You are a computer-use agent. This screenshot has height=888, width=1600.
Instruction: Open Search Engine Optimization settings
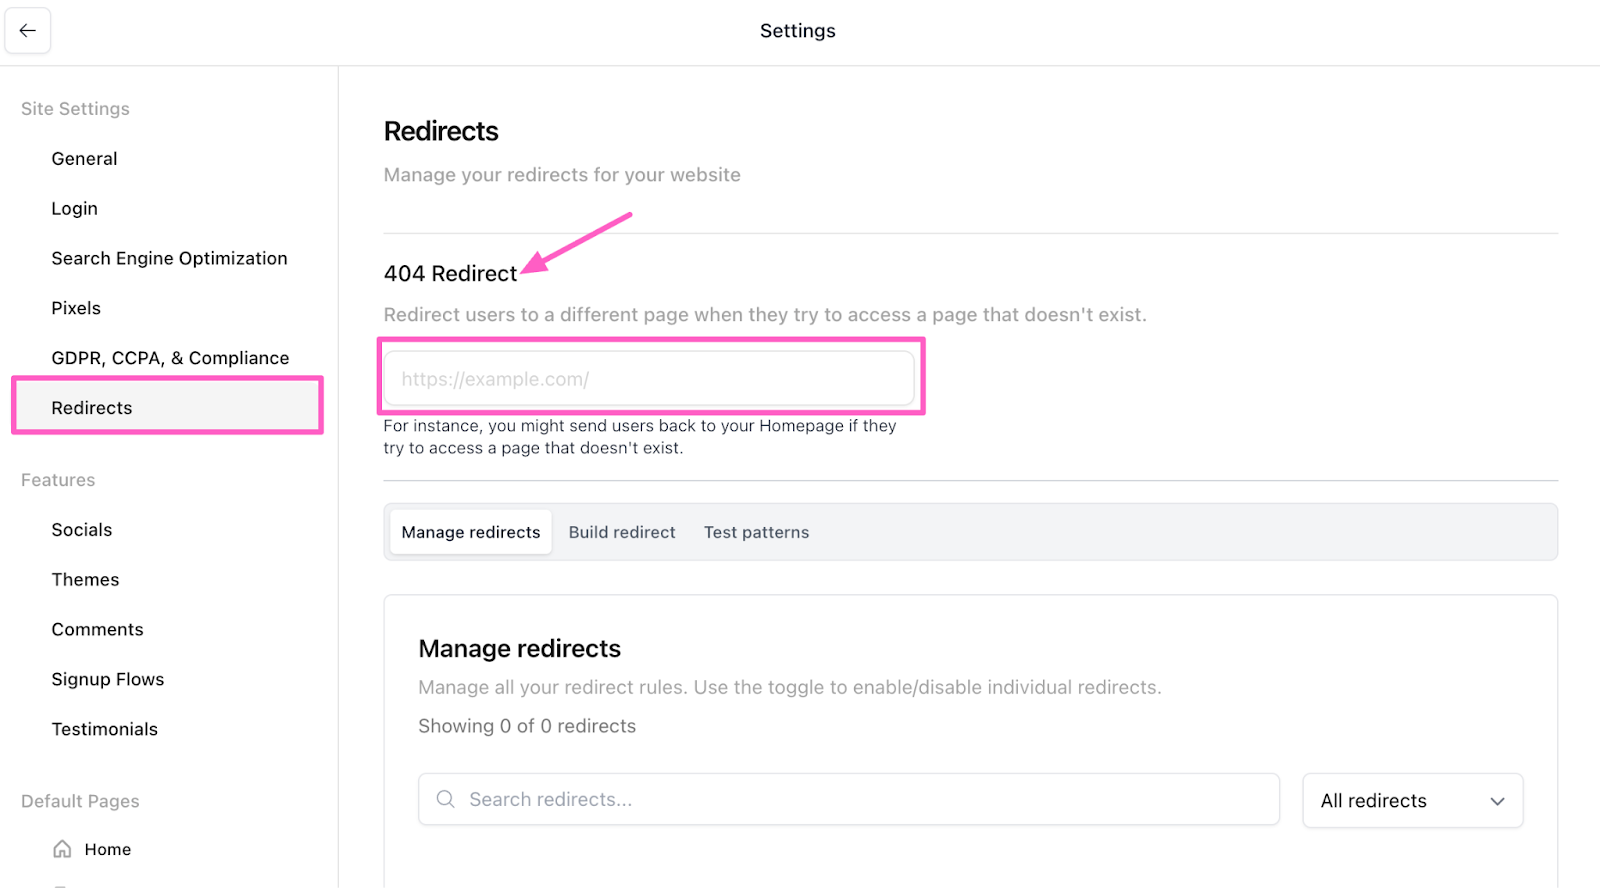(x=170, y=258)
